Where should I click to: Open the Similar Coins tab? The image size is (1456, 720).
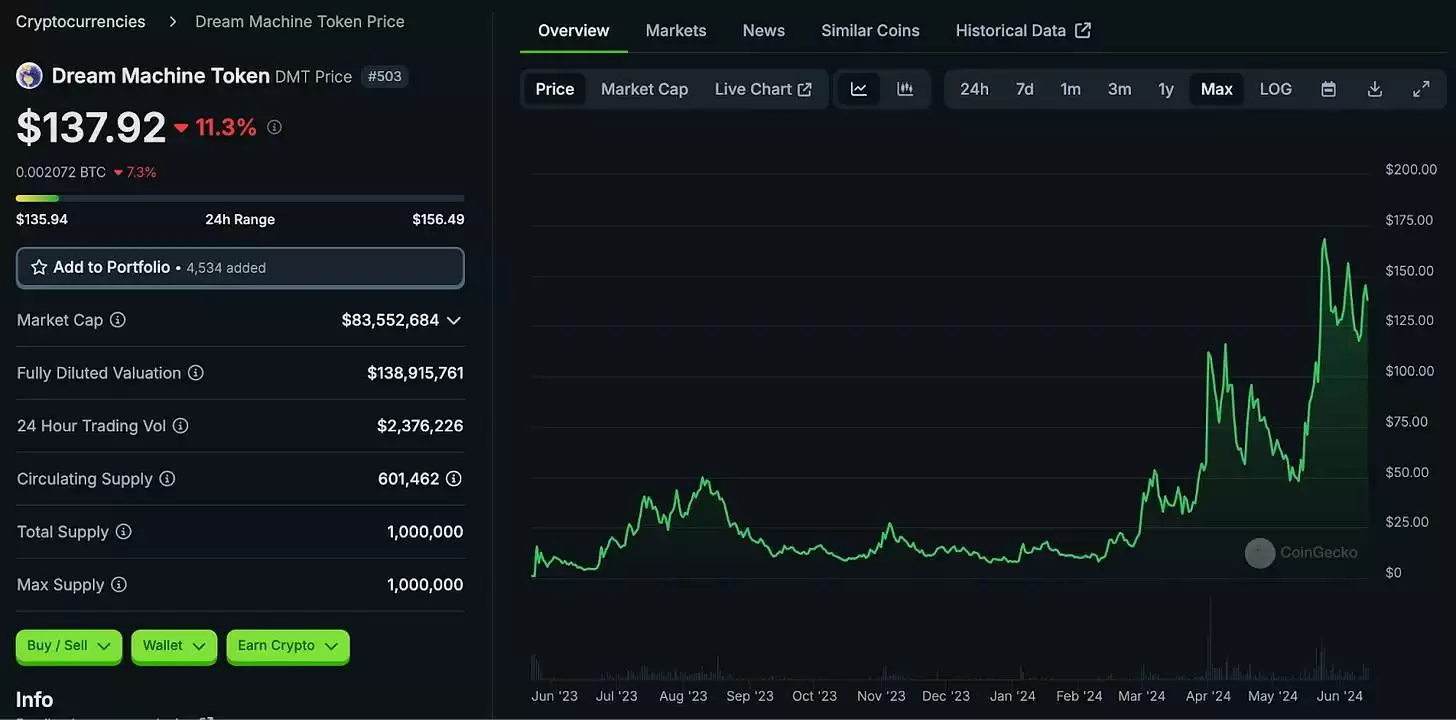[x=870, y=30]
